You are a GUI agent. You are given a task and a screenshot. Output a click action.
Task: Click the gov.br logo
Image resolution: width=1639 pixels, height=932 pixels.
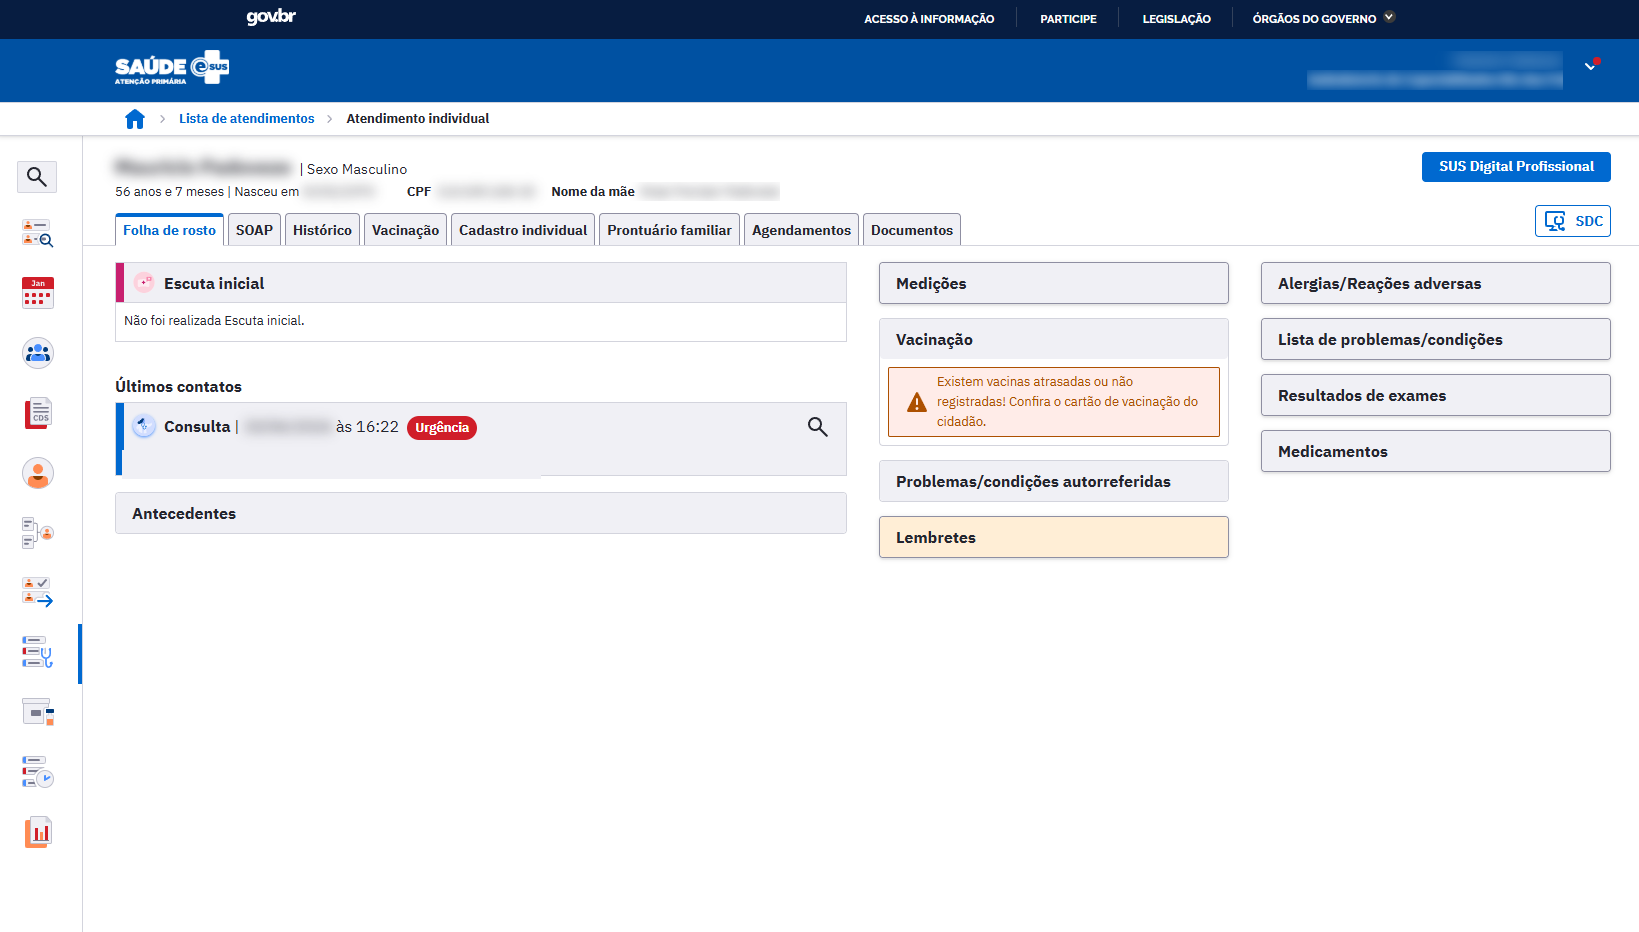(x=271, y=17)
